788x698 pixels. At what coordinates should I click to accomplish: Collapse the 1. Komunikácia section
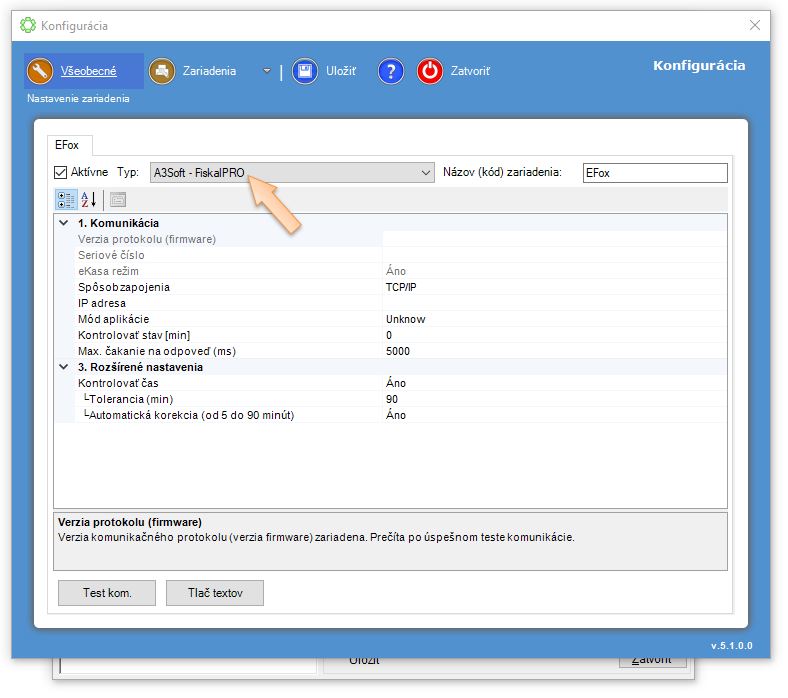(64, 223)
